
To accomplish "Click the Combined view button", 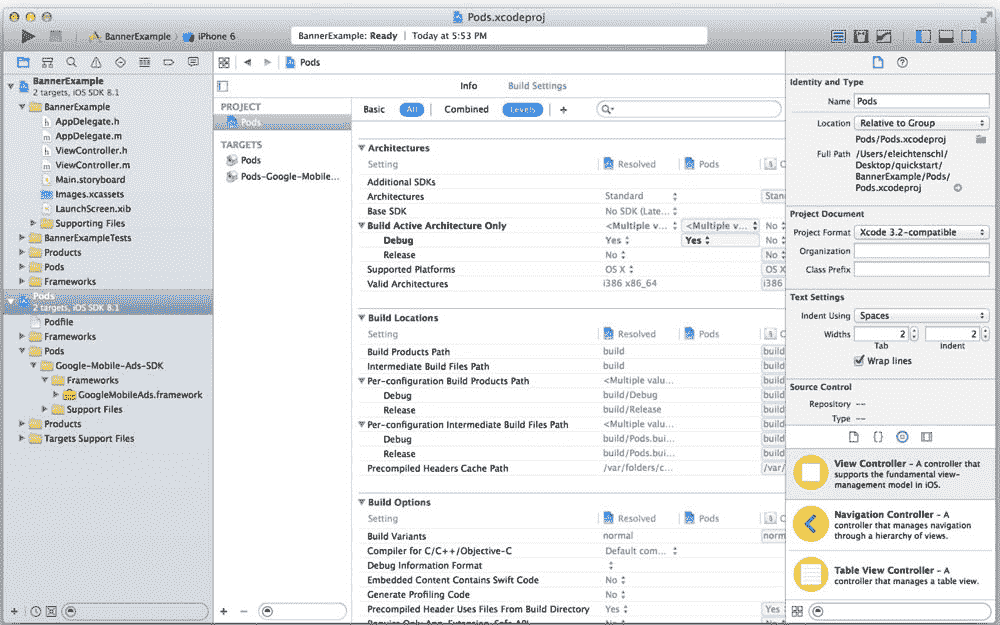I will tap(466, 110).
